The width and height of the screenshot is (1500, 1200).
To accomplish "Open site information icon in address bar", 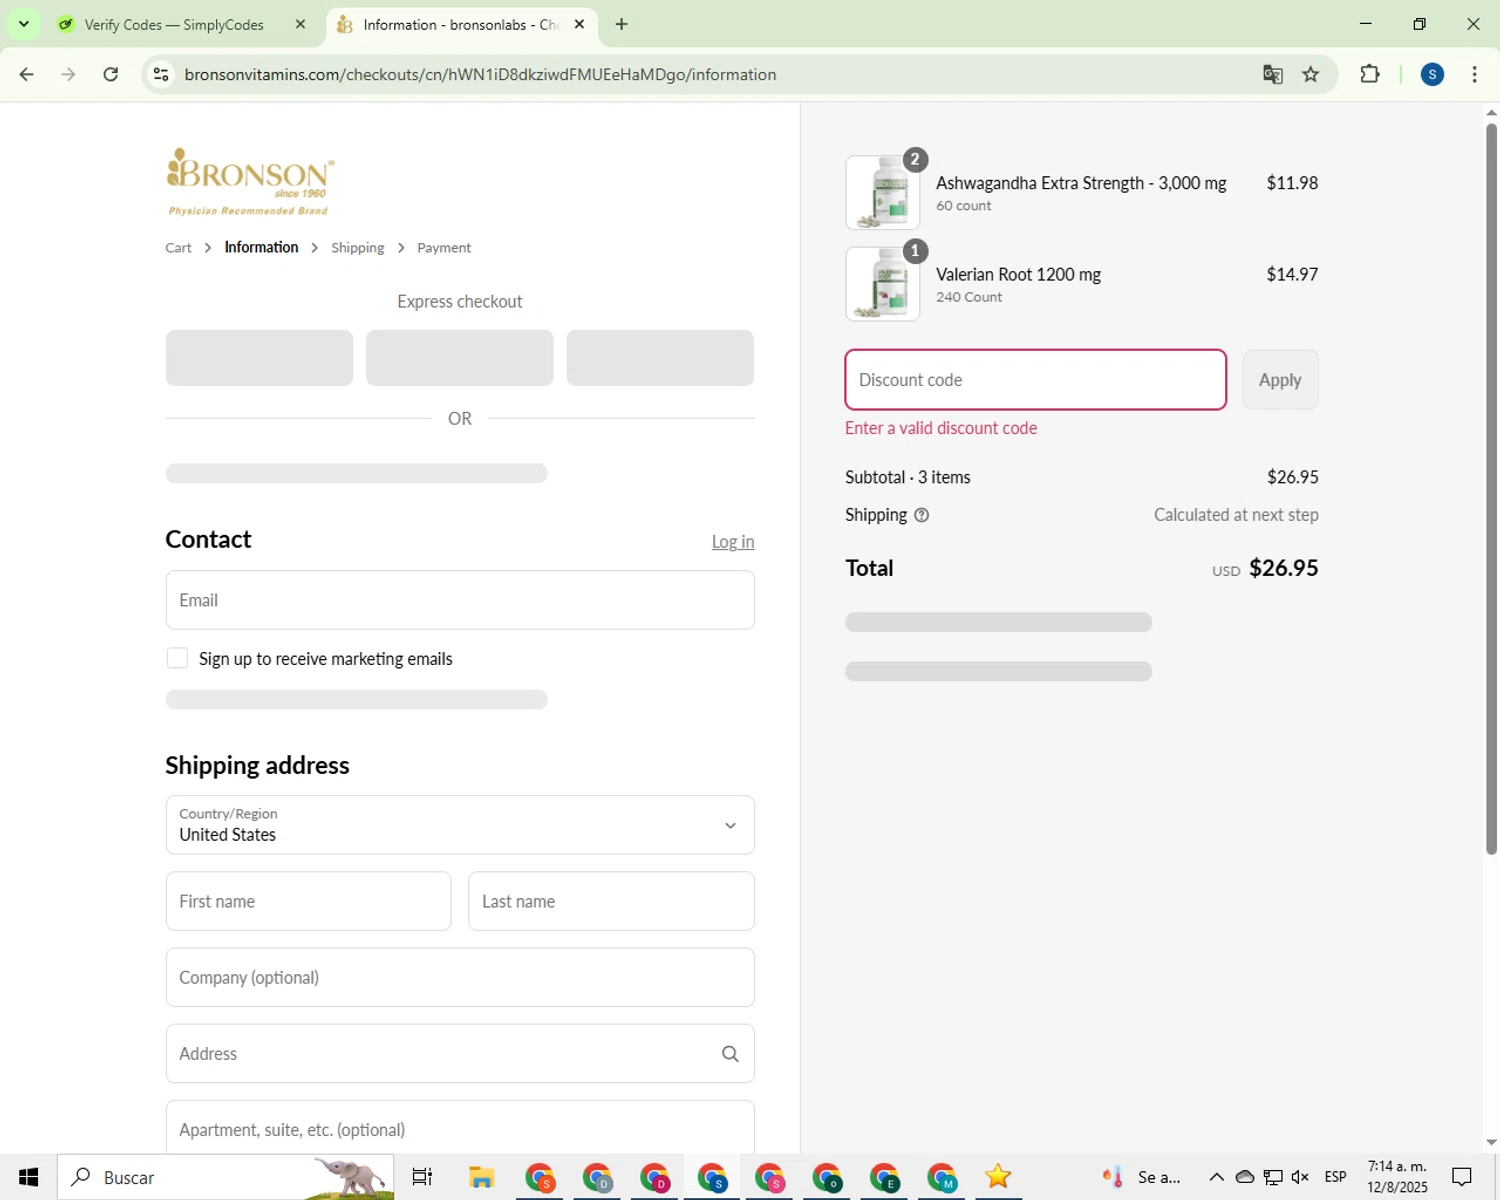I will pos(161,74).
